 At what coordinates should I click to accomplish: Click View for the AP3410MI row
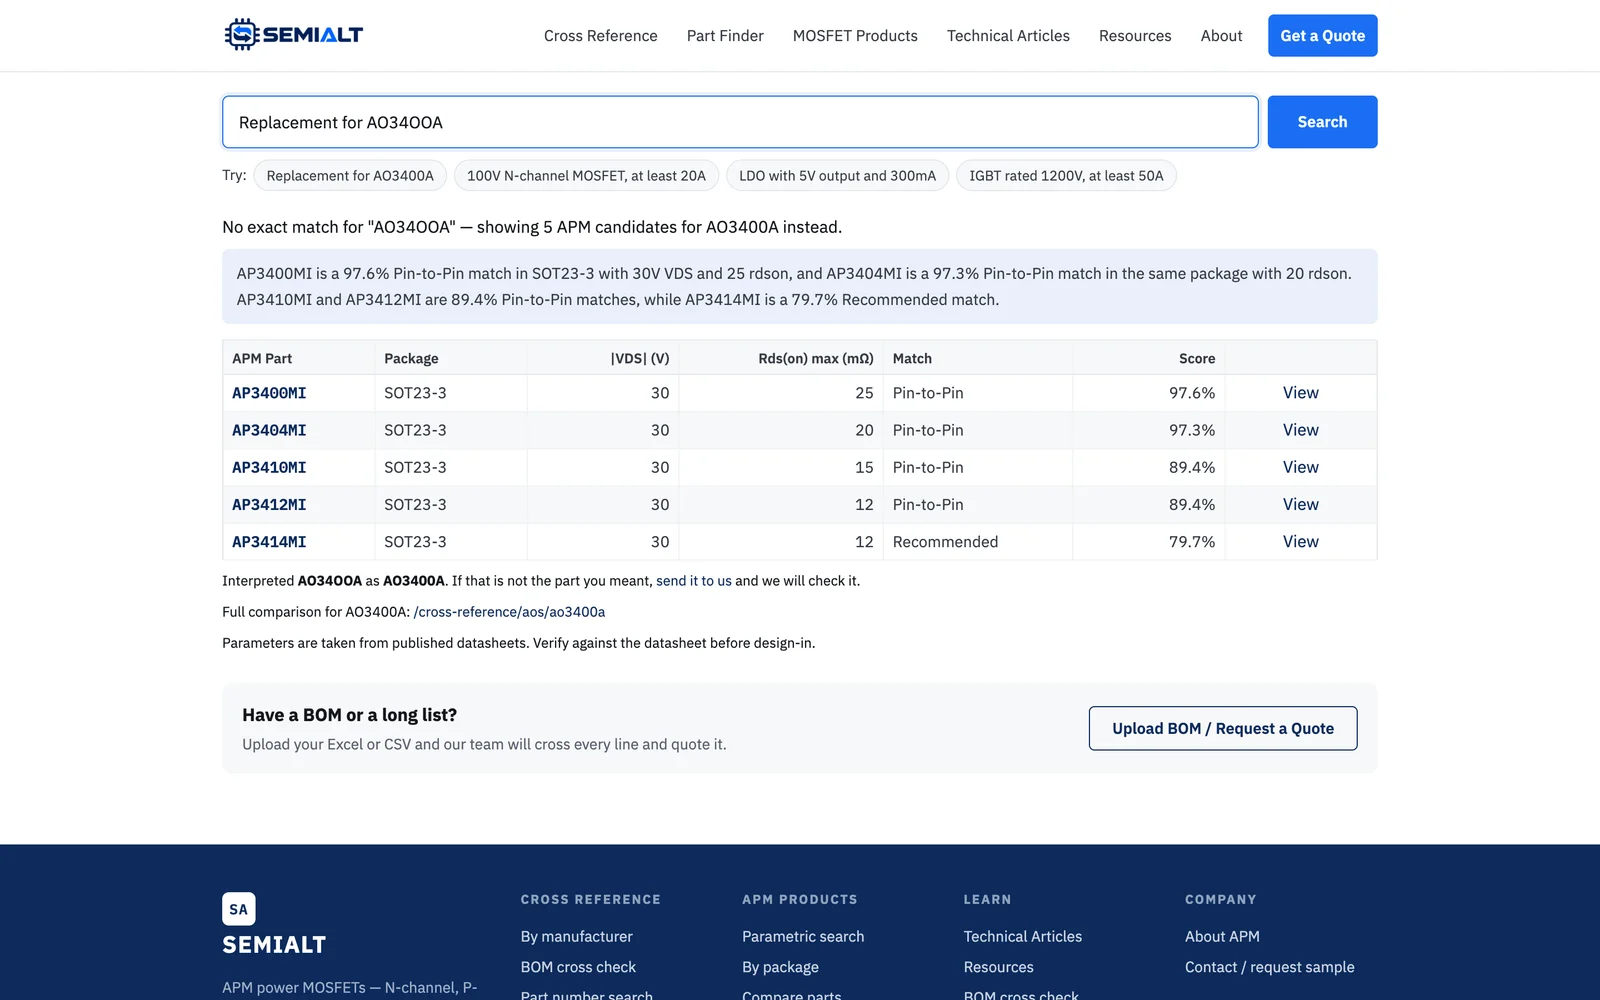1301,467
